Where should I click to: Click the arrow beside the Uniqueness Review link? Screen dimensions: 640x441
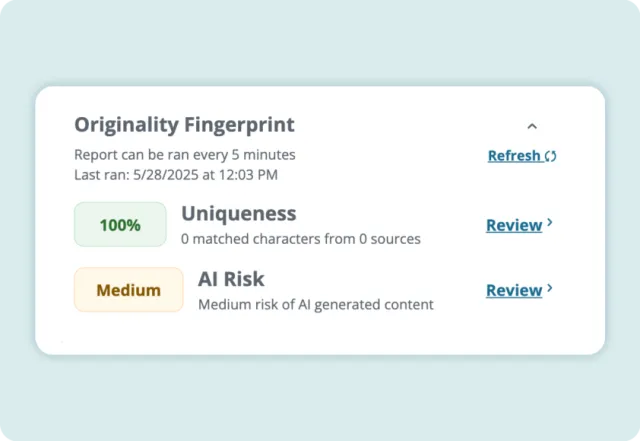(x=550, y=224)
